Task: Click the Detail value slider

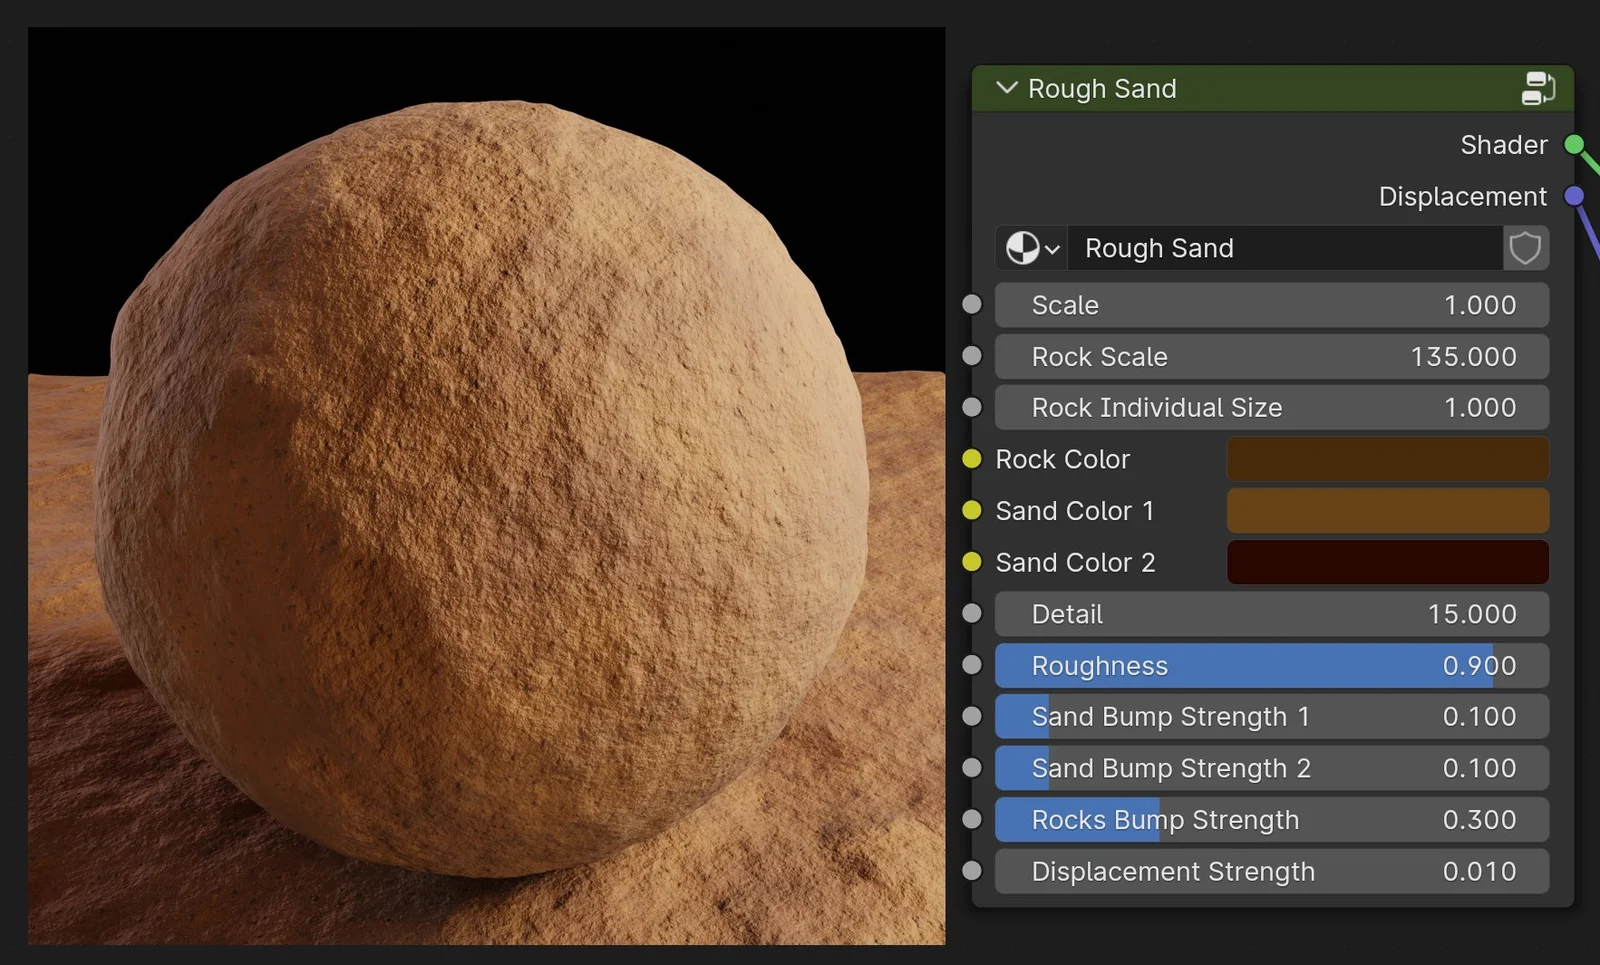Action: click(1270, 614)
